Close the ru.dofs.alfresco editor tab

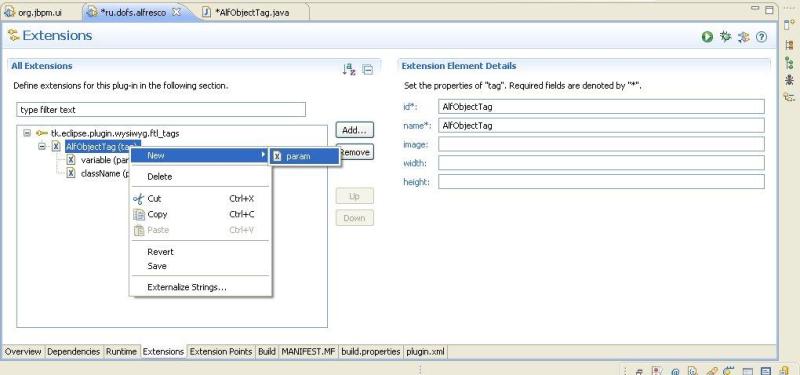pyautogui.click(x=176, y=12)
